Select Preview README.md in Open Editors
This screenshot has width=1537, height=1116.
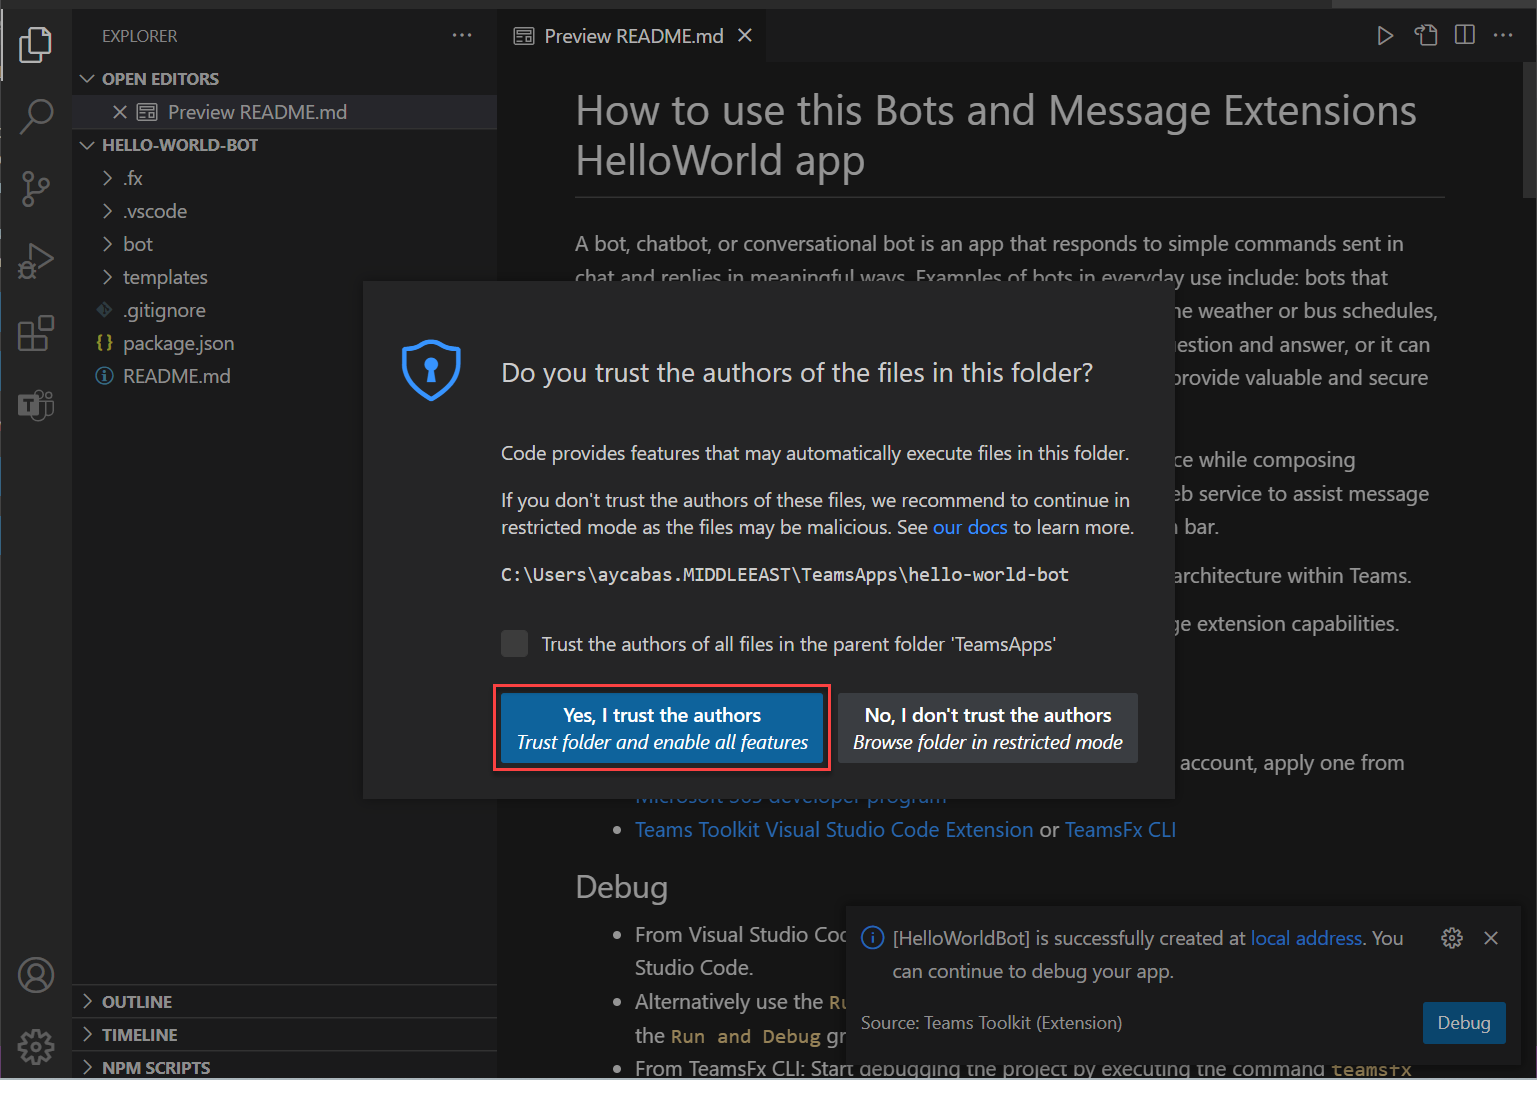(x=284, y=112)
